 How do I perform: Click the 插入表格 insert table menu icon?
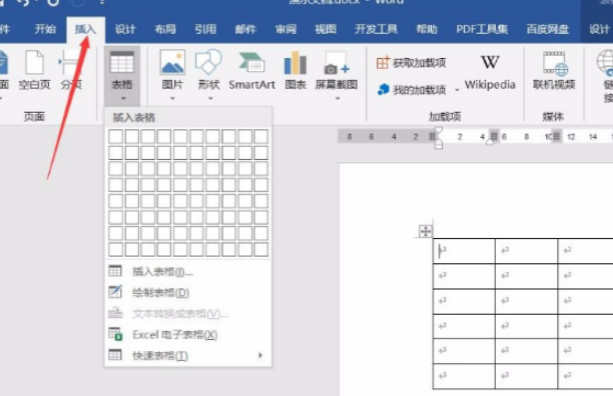(115, 271)
